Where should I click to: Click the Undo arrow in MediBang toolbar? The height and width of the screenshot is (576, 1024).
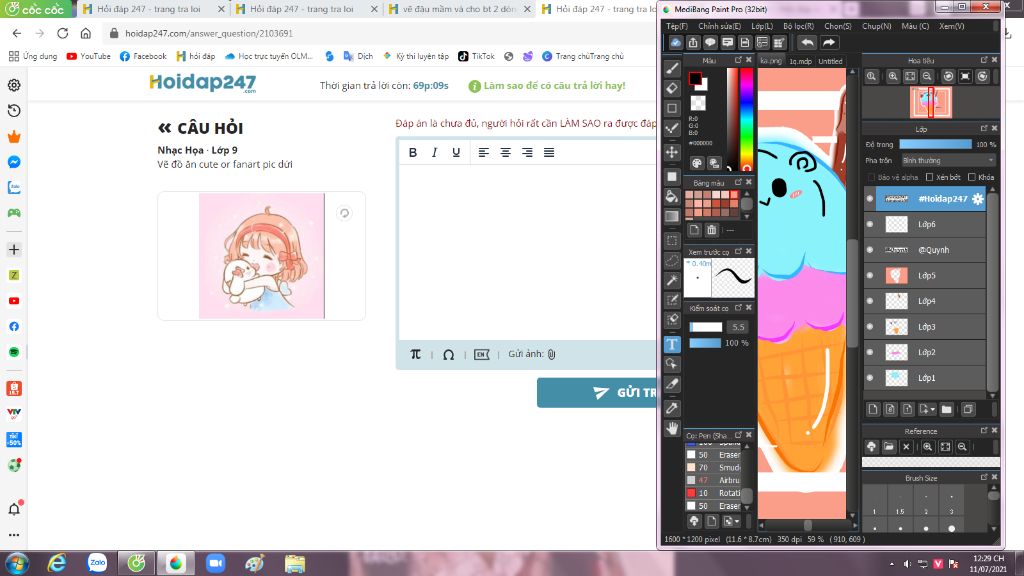tap(807, 42)
